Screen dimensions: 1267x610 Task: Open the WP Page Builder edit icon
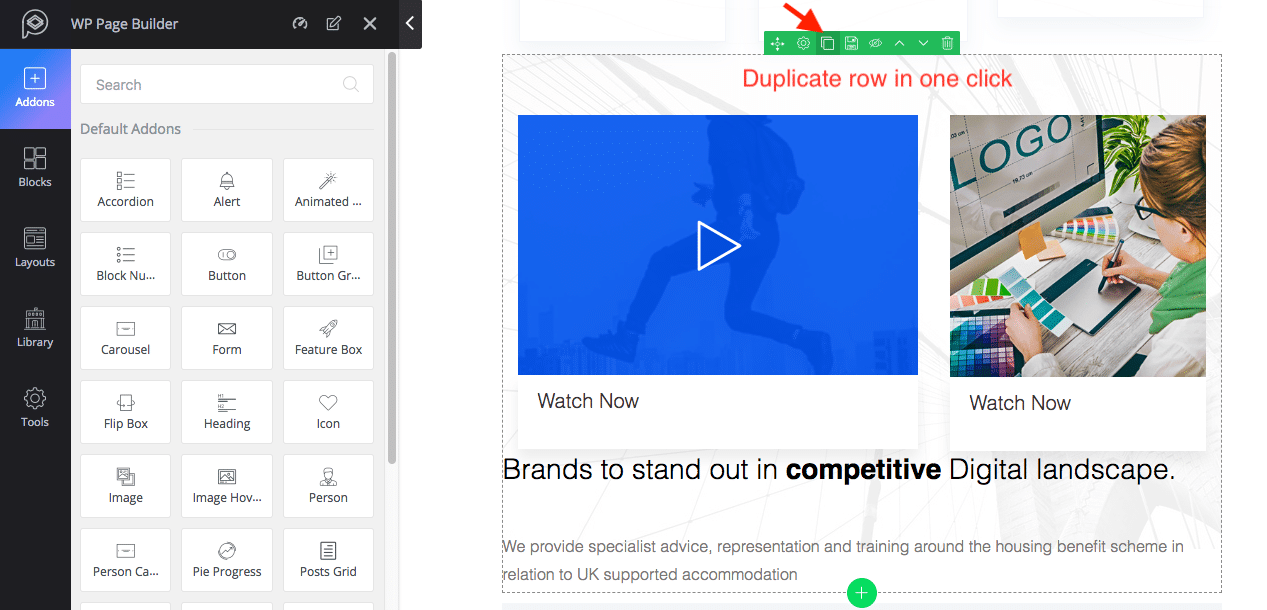click(x=333, y=22)
